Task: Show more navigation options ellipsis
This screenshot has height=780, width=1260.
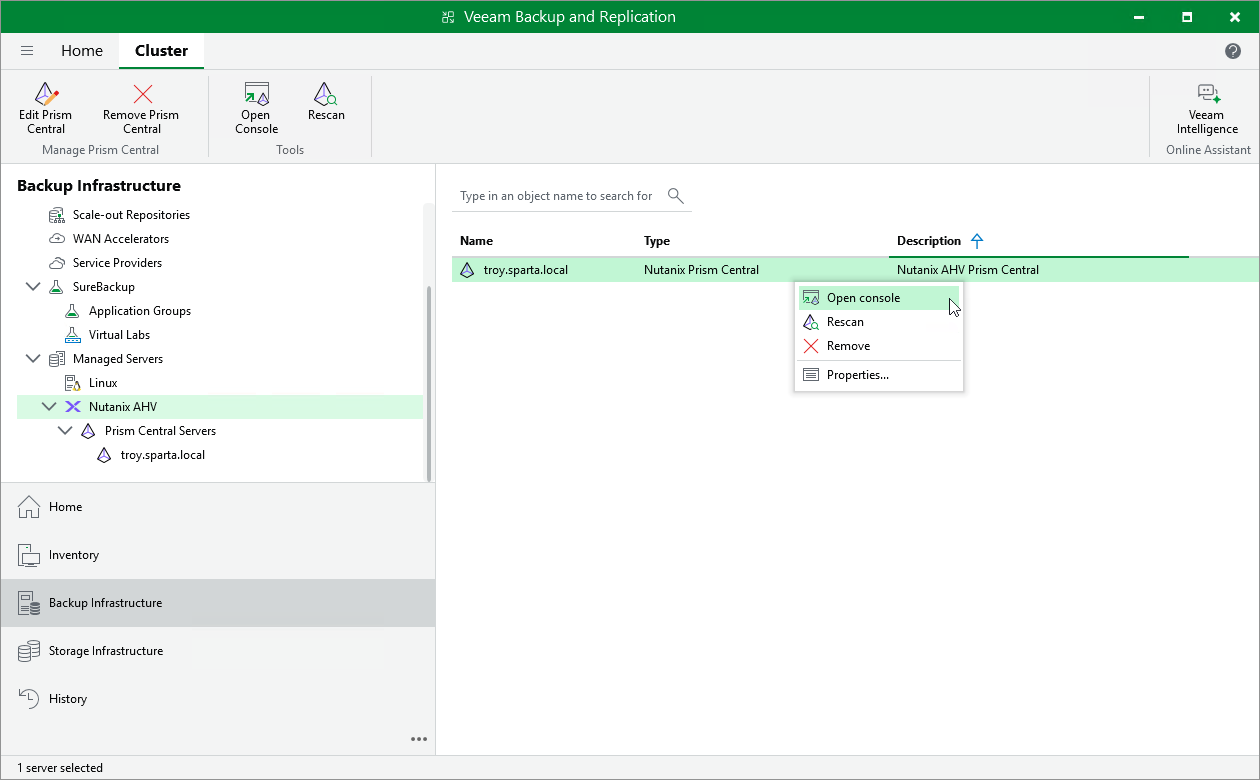Action: point(419,740)
